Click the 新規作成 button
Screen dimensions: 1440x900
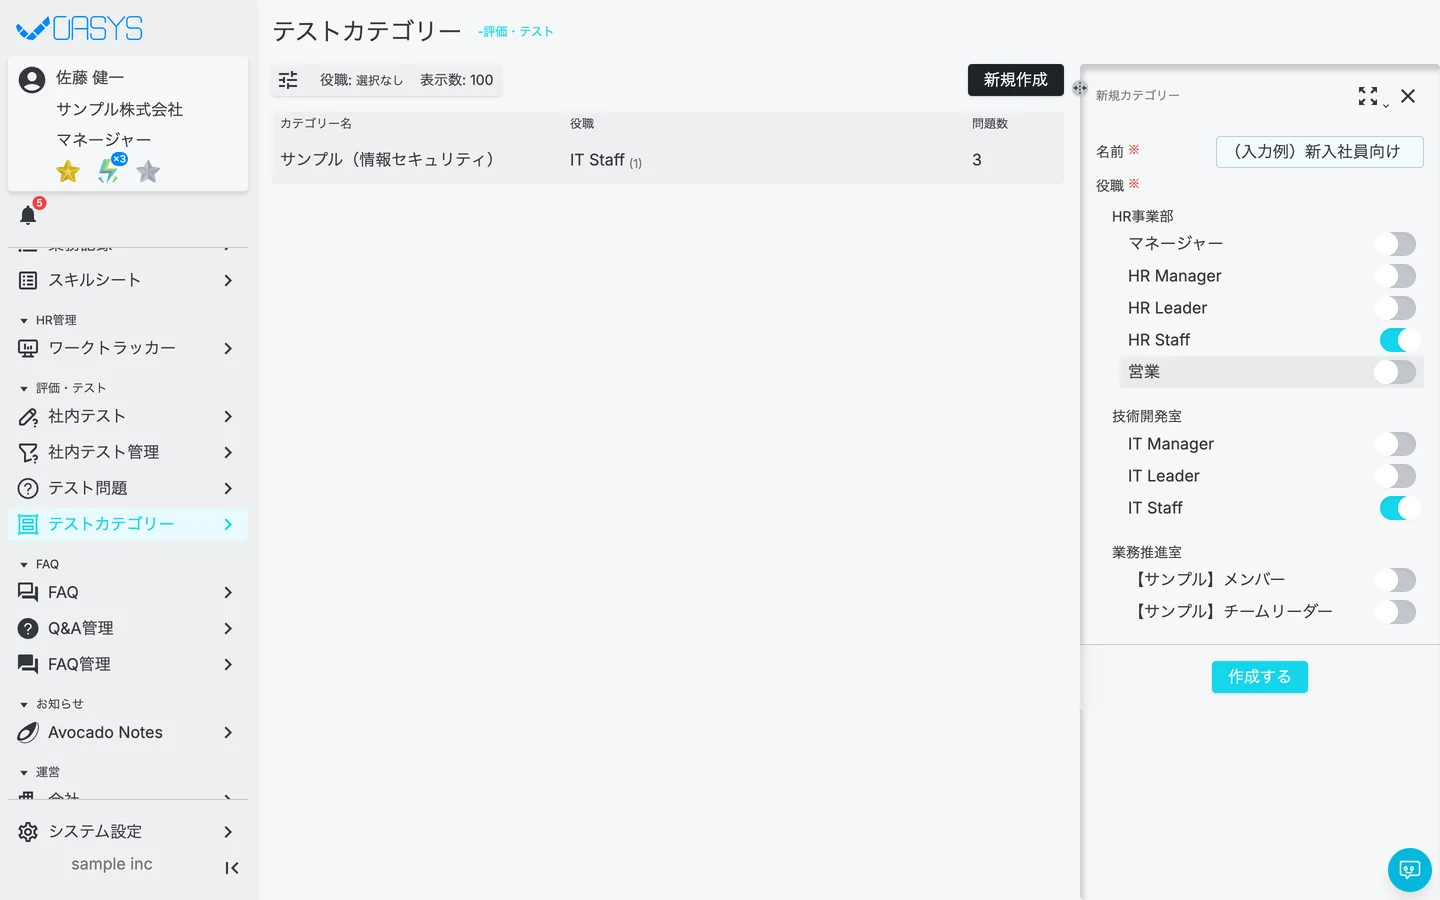tap(1016, 80)
